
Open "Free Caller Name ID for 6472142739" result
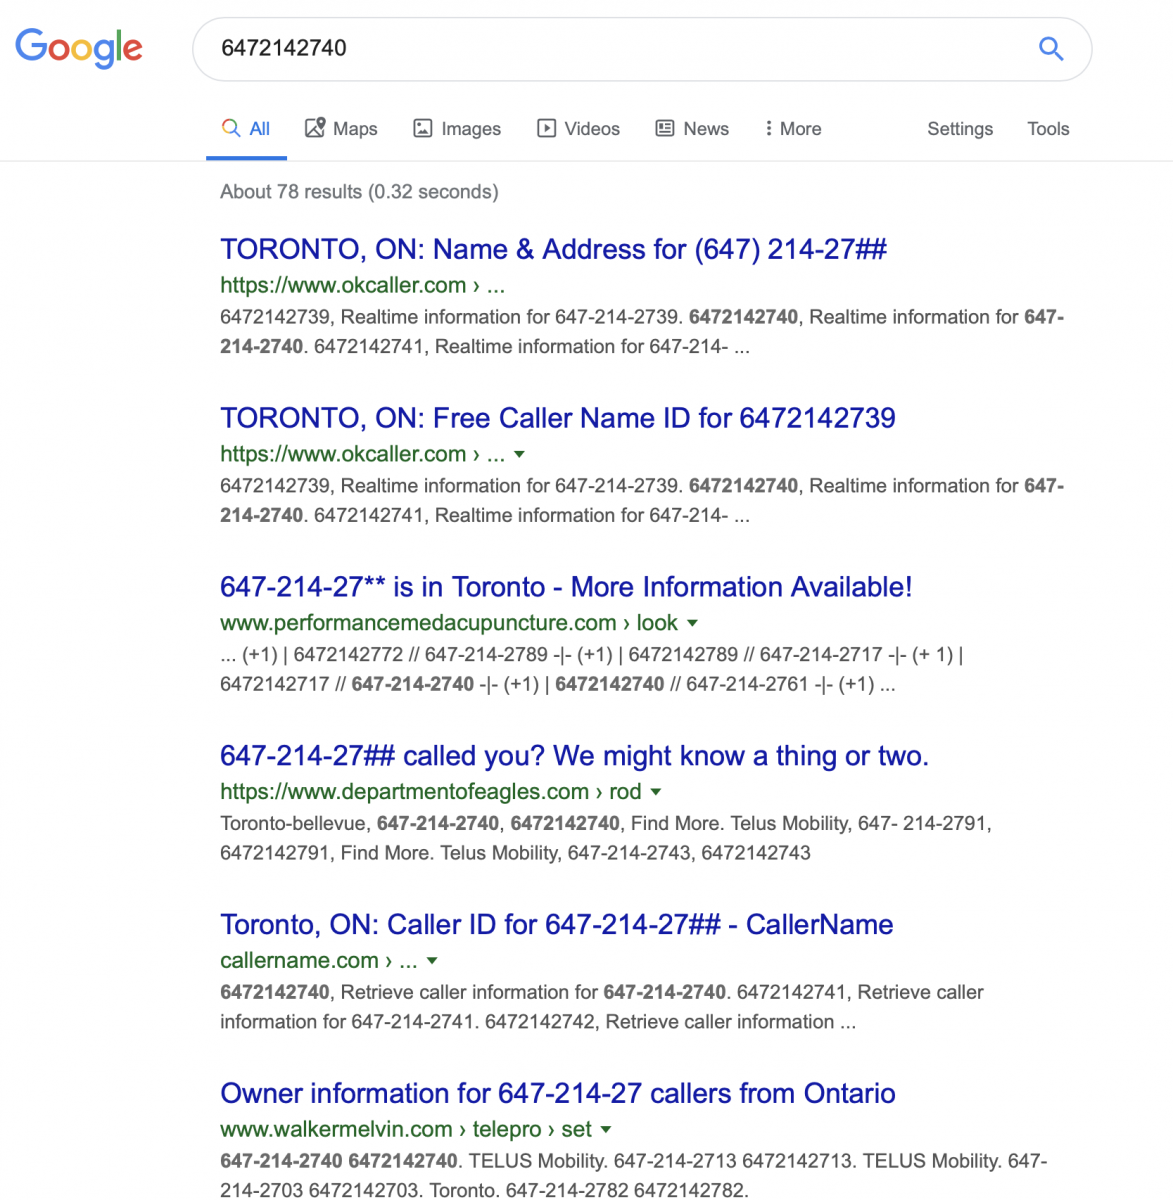coord(557,418)
